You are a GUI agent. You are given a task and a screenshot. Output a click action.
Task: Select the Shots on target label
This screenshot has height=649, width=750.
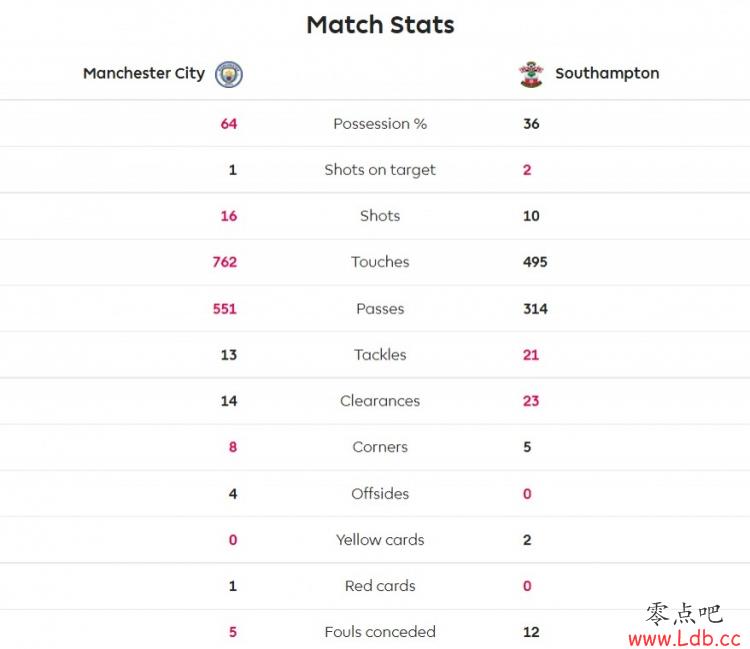pos(380,170)
